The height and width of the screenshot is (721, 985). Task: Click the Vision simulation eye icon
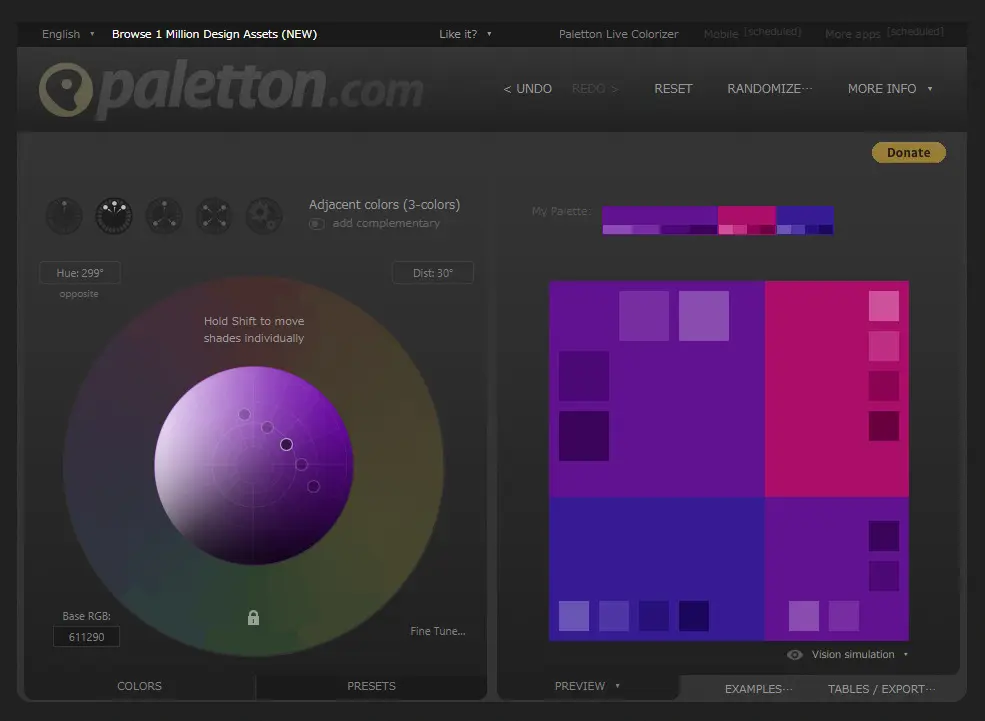pos(795,655)
